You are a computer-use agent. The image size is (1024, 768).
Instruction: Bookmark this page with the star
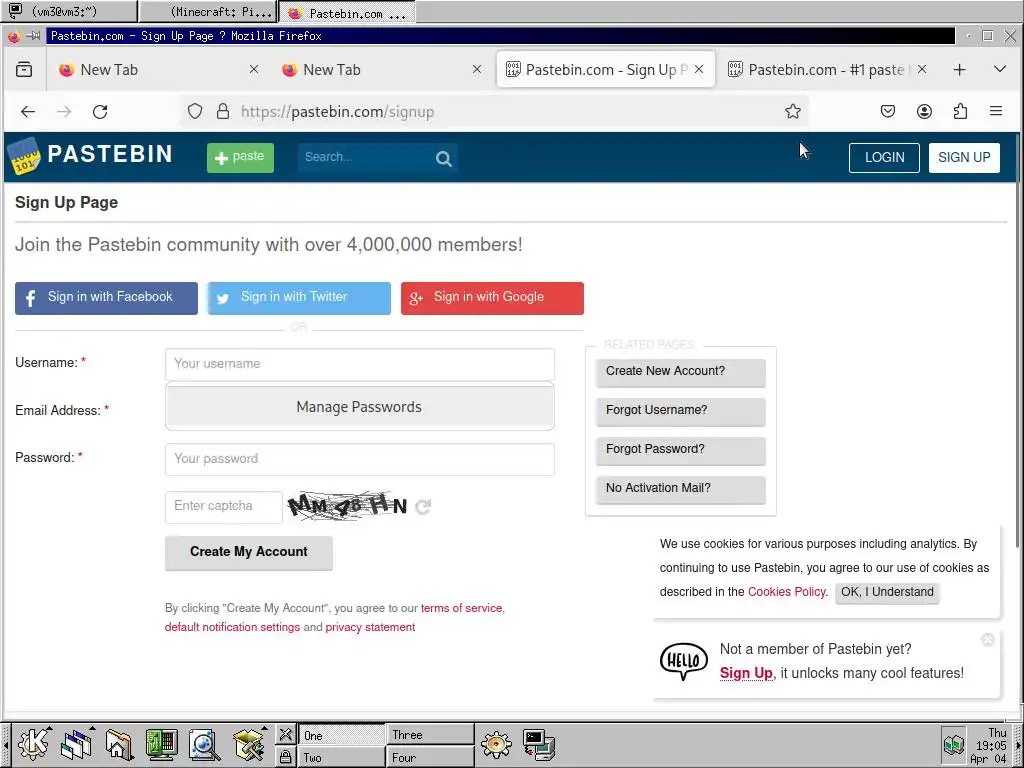pos(793,112)
